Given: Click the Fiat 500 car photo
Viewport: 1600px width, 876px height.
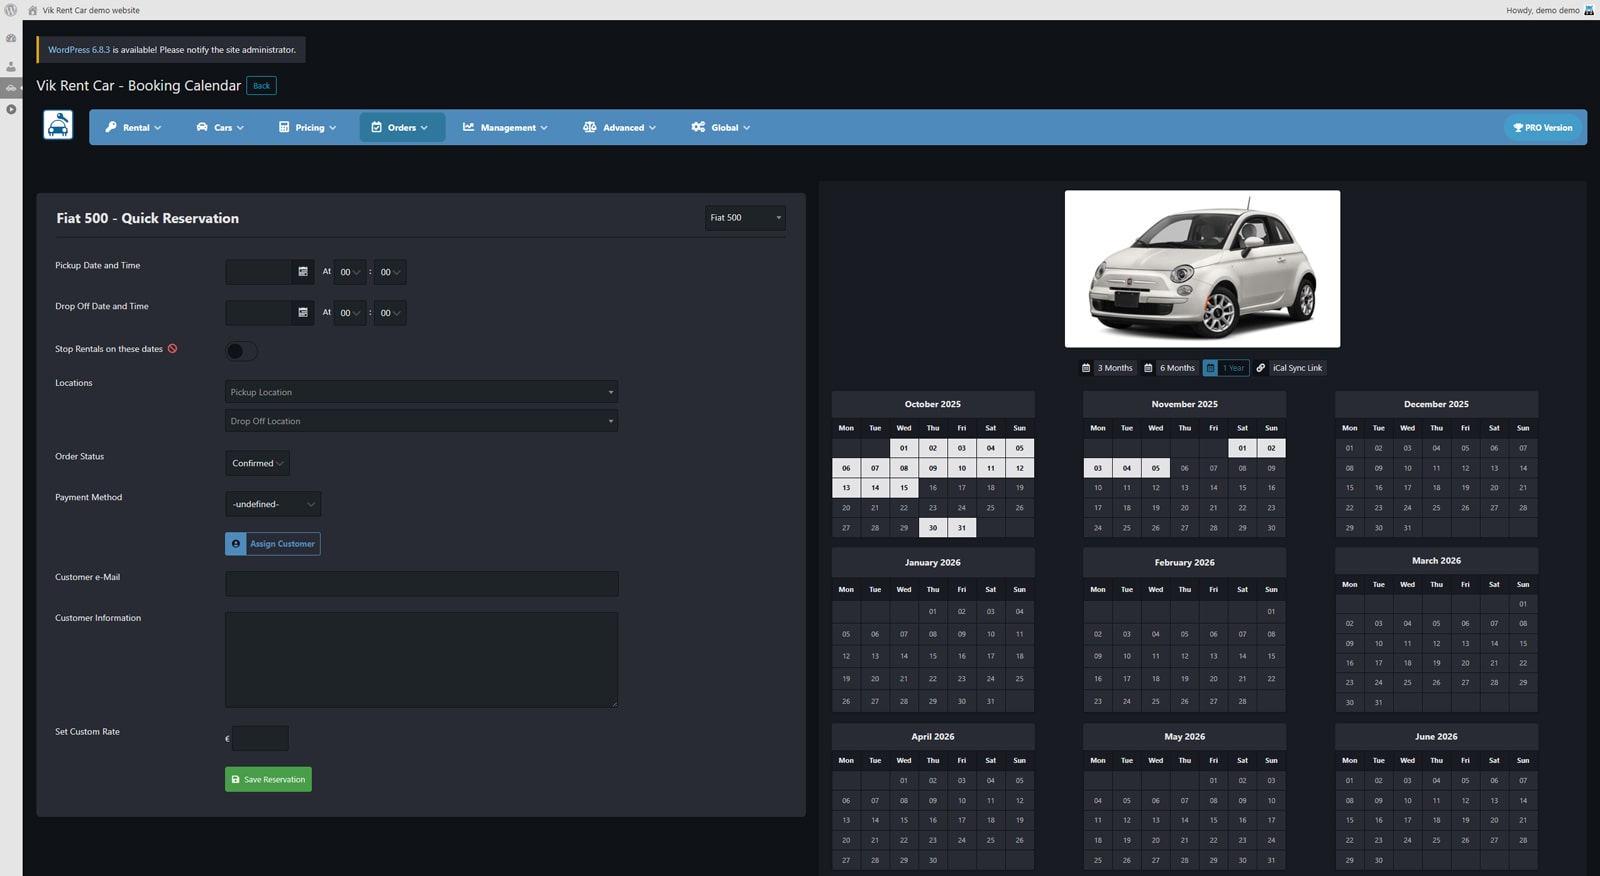Looking at the screenshot, I should pyautogui.click(x=1202, y=269).
